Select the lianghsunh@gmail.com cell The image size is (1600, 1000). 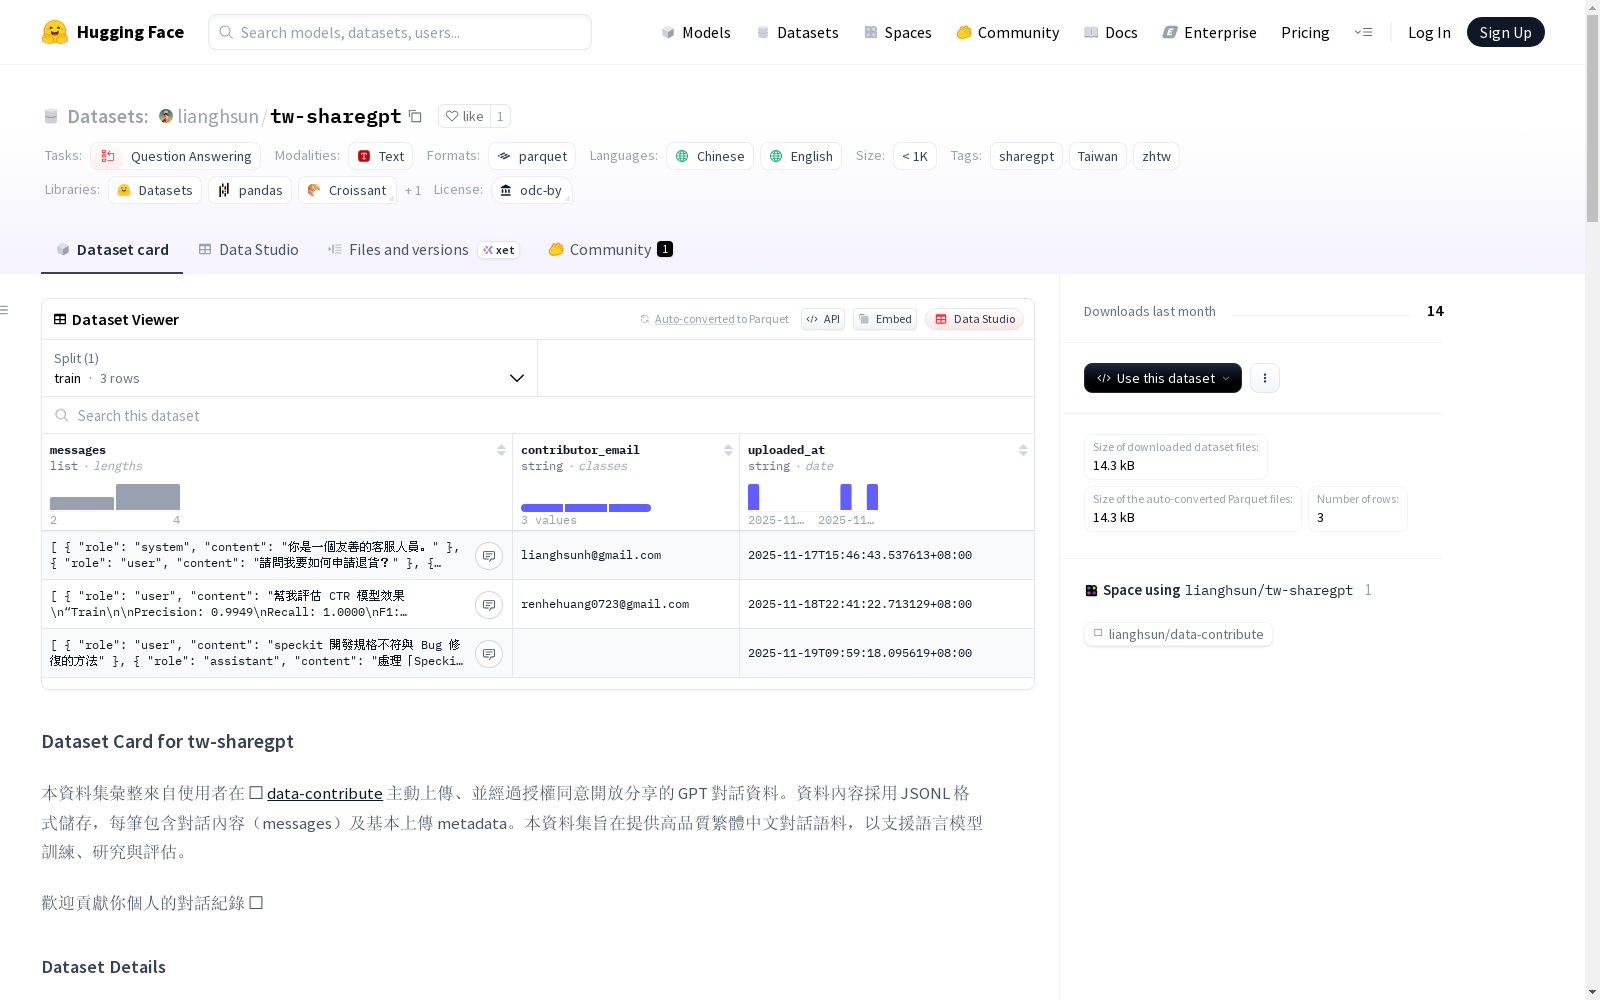tap(626, 555)
